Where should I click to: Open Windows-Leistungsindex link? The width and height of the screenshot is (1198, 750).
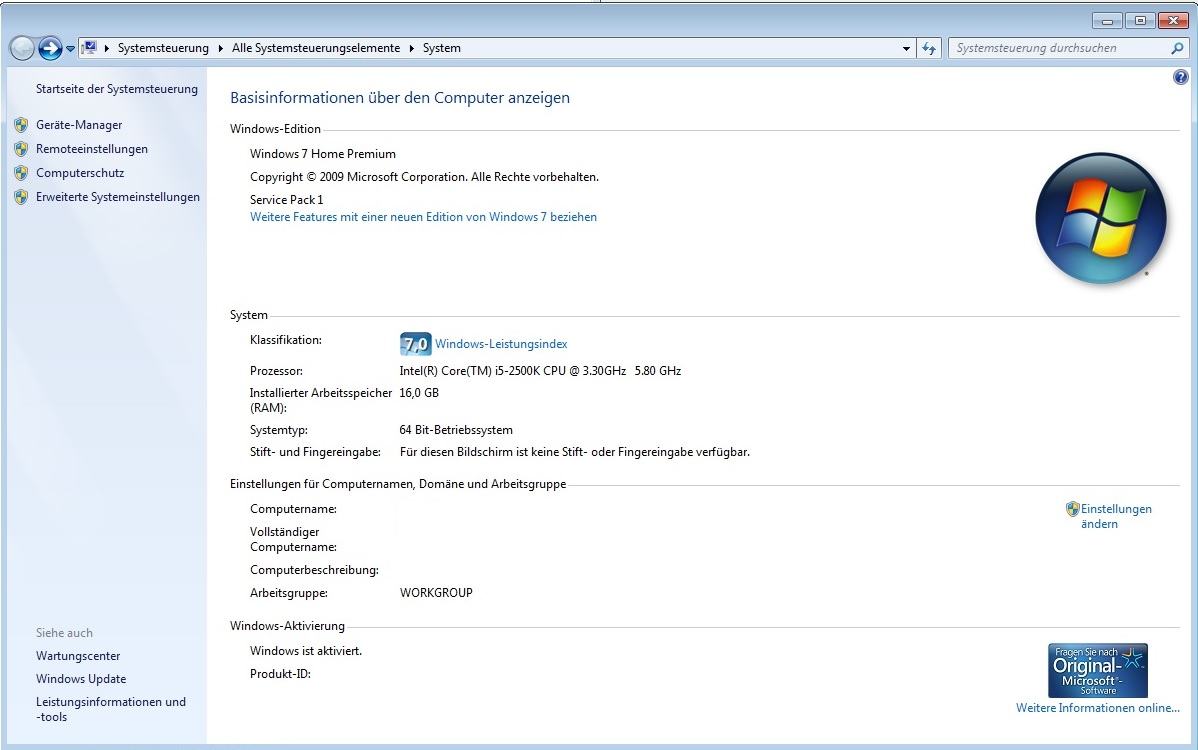501,344
